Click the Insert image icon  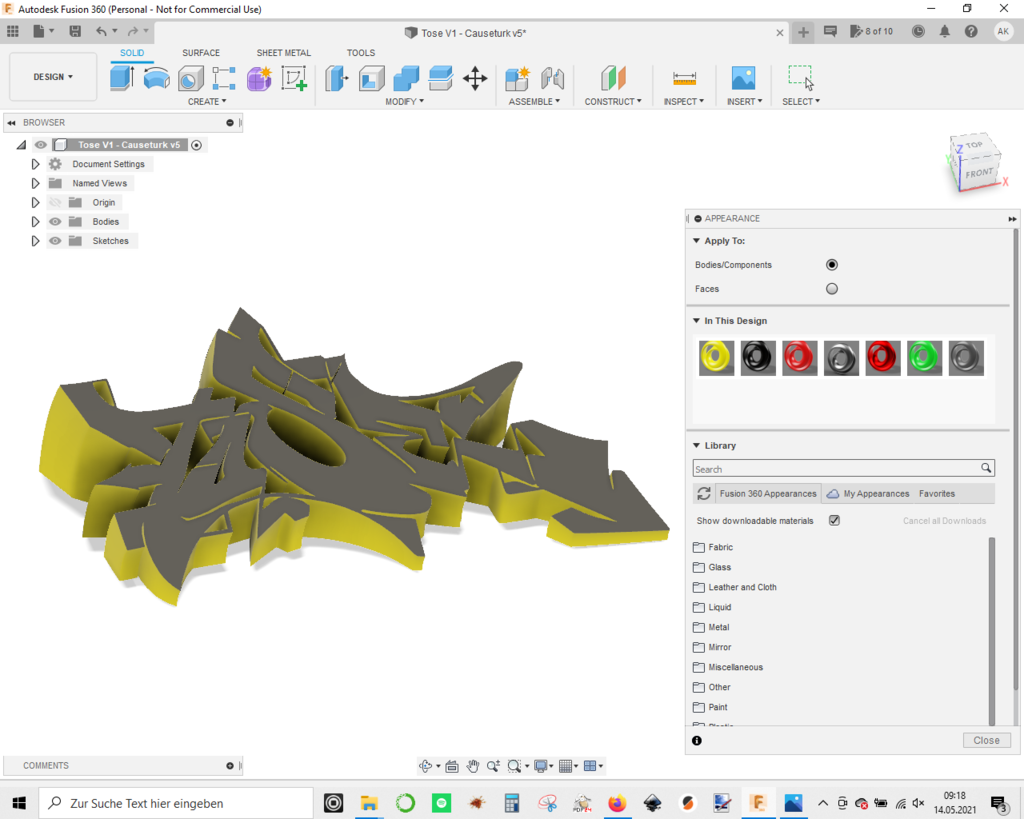[743, 78]
